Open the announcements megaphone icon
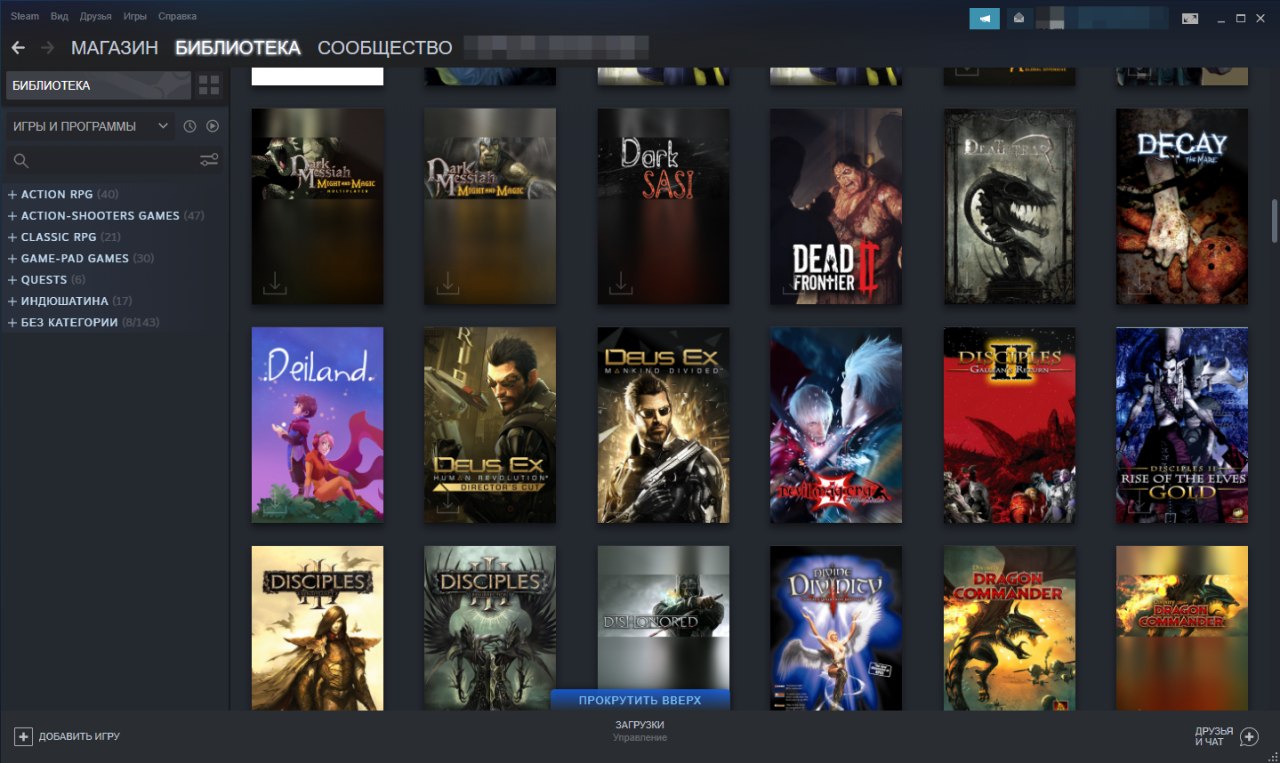This screenshot has width=1280, height=763. point(984,18)
